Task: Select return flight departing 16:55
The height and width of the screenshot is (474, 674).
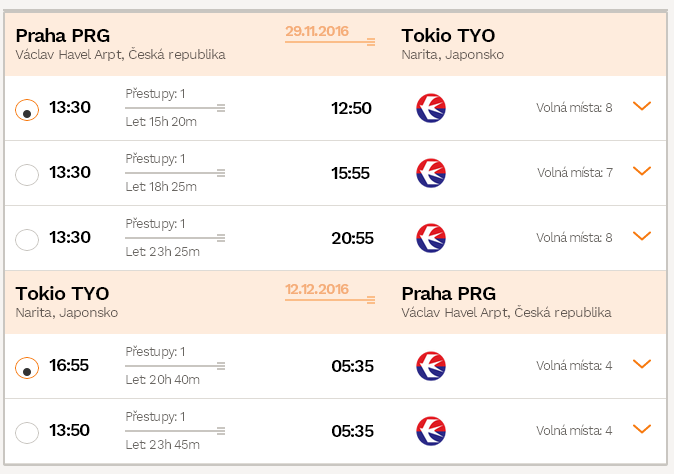Action: [x=27, y=368]
